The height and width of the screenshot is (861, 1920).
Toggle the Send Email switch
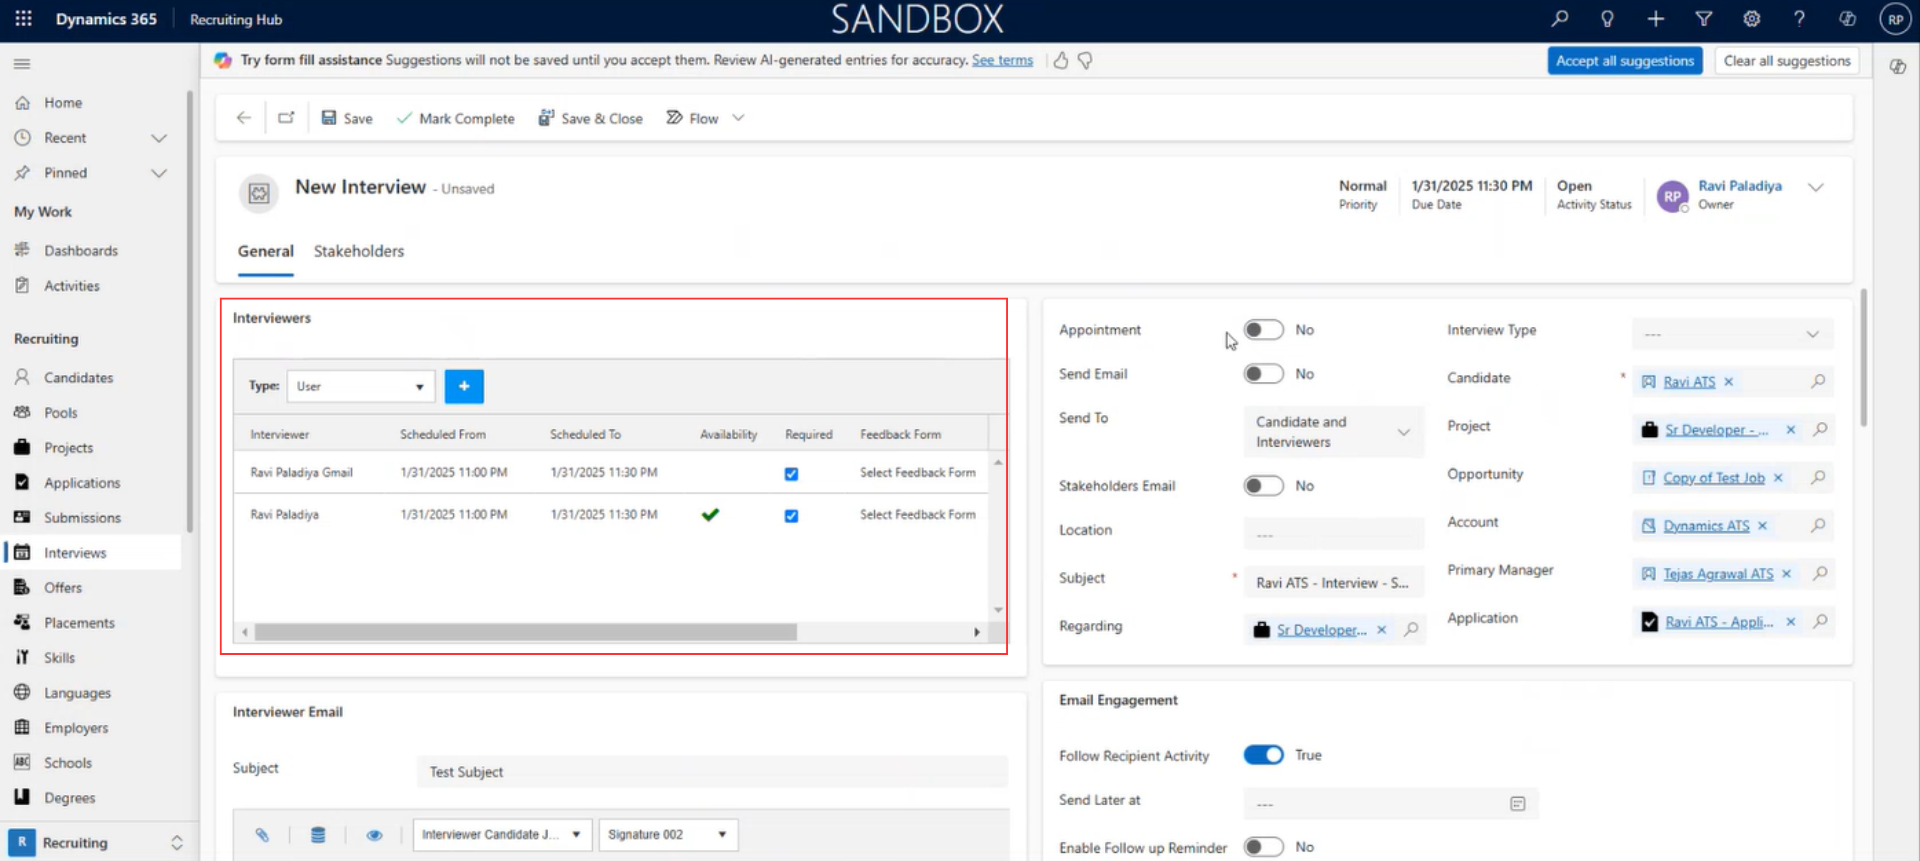[x=1263, y=374]
